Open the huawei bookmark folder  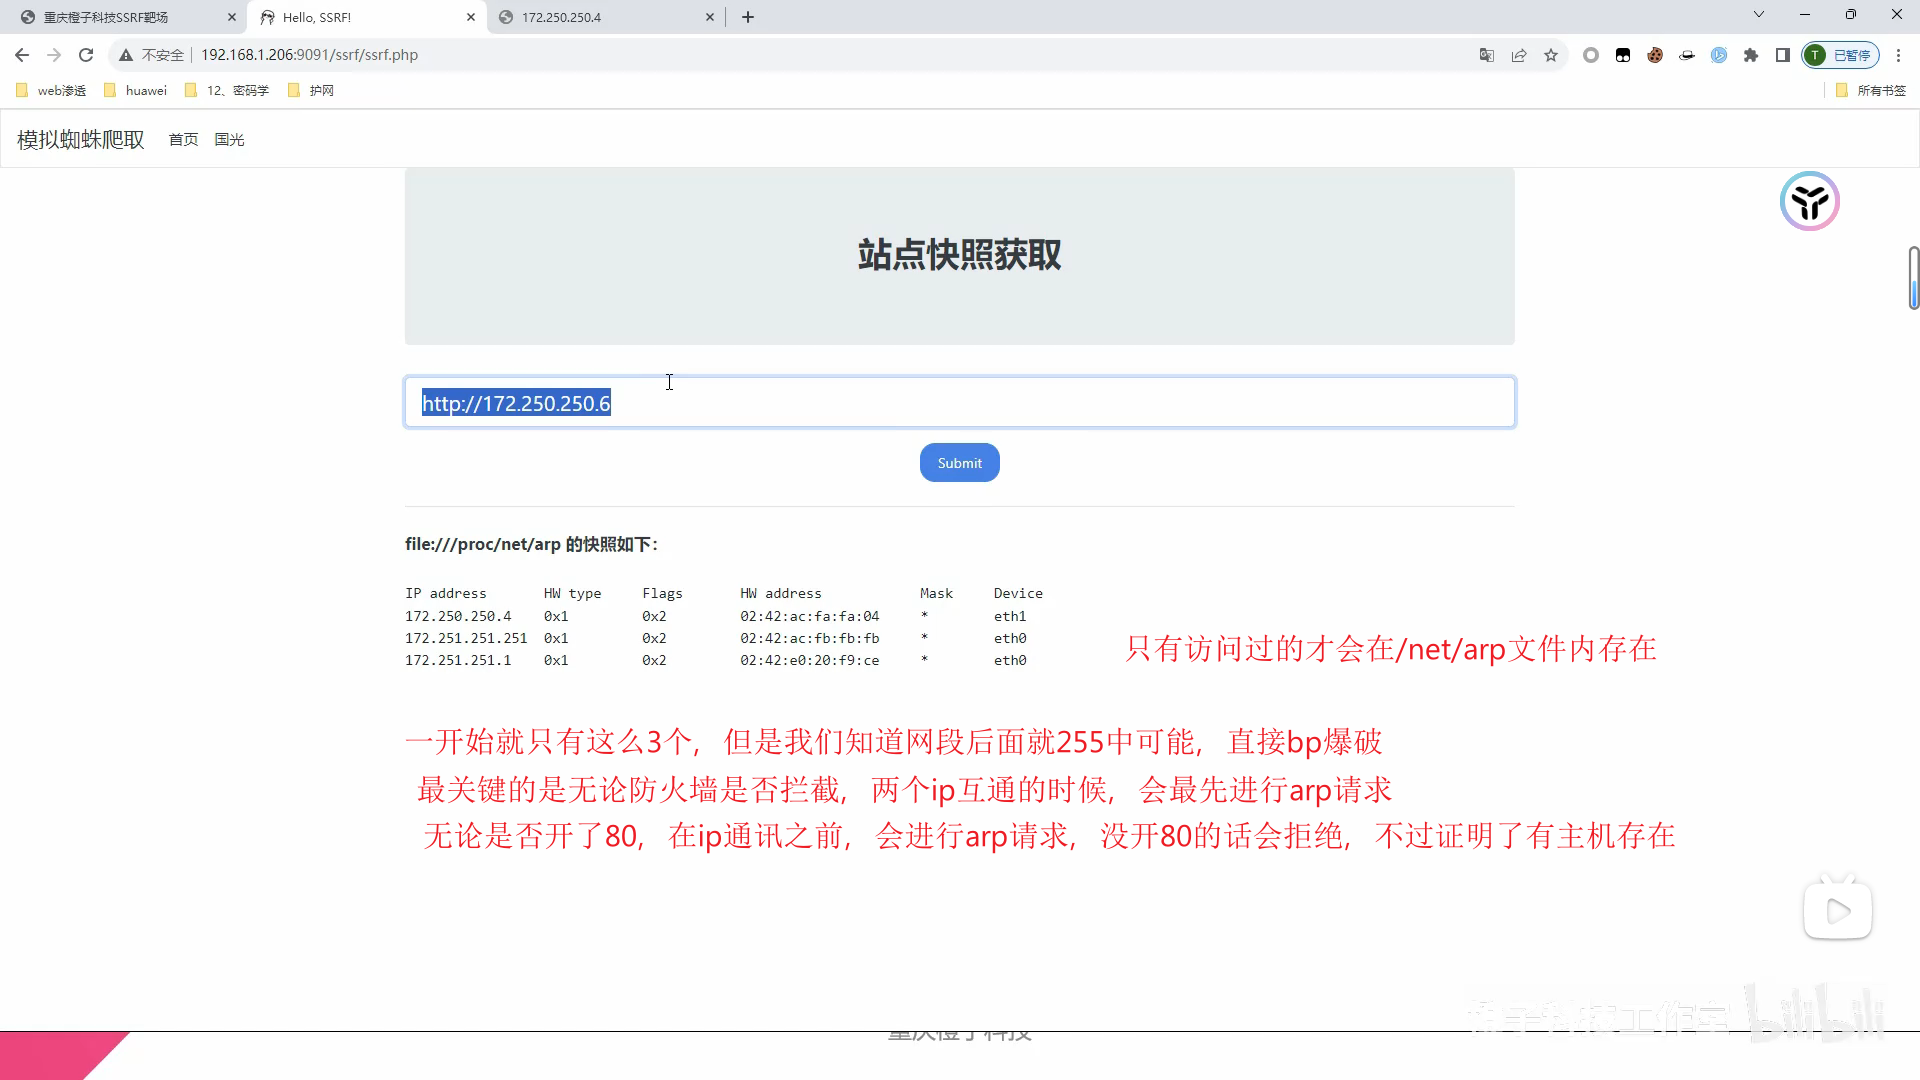(x=135, y=90)
